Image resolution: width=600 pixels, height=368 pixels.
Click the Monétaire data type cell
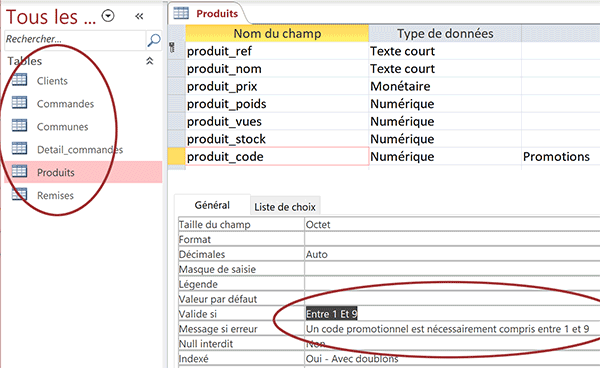click(445, 86)
